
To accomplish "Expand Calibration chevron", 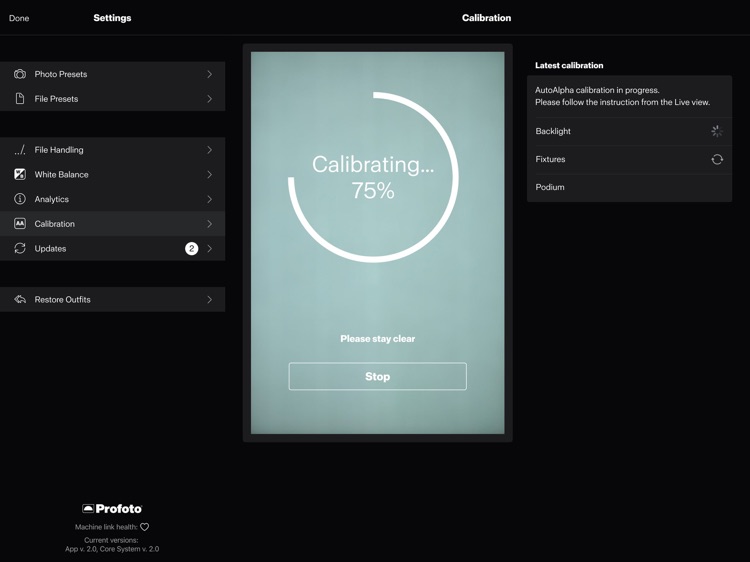I will click(x=210, y=223).
